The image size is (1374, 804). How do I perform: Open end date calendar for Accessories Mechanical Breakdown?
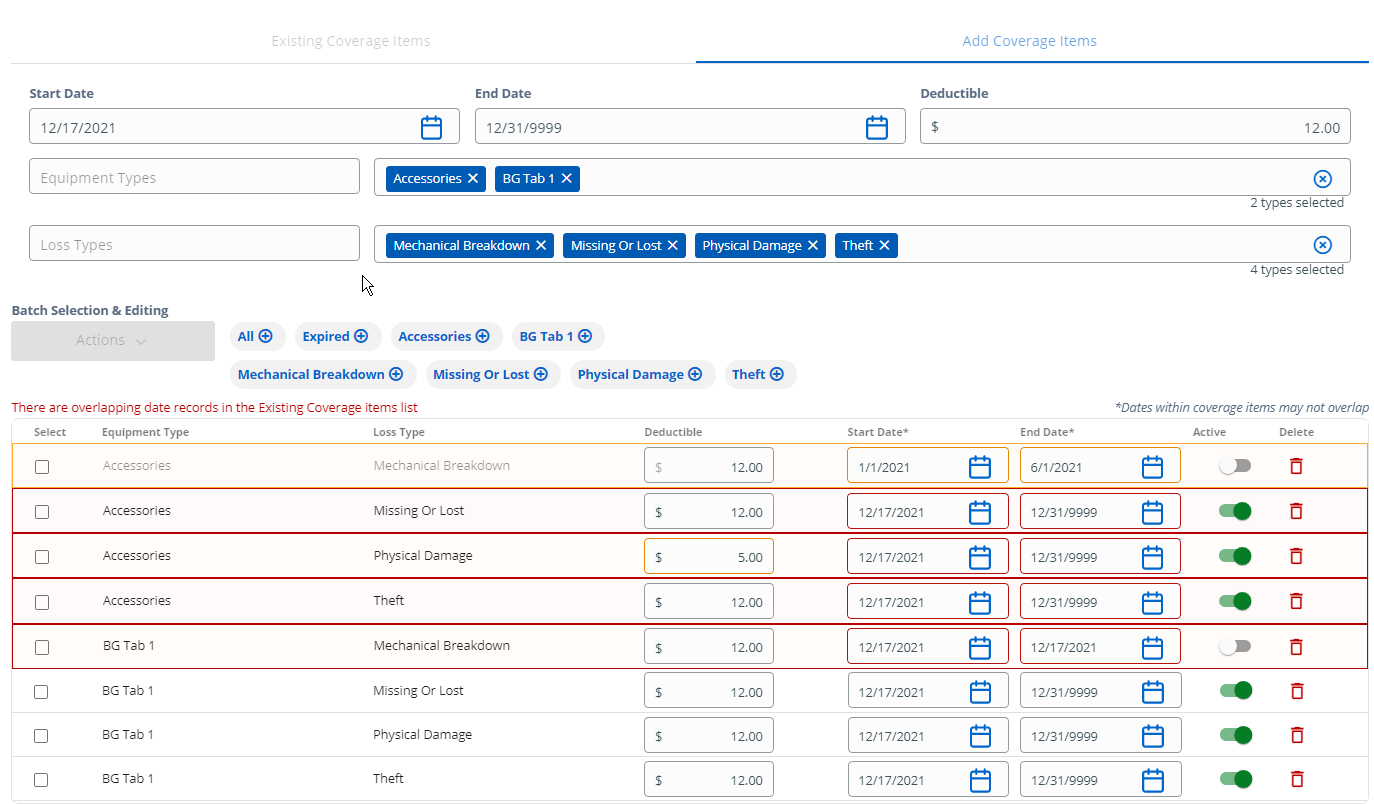click(1153, 467)
